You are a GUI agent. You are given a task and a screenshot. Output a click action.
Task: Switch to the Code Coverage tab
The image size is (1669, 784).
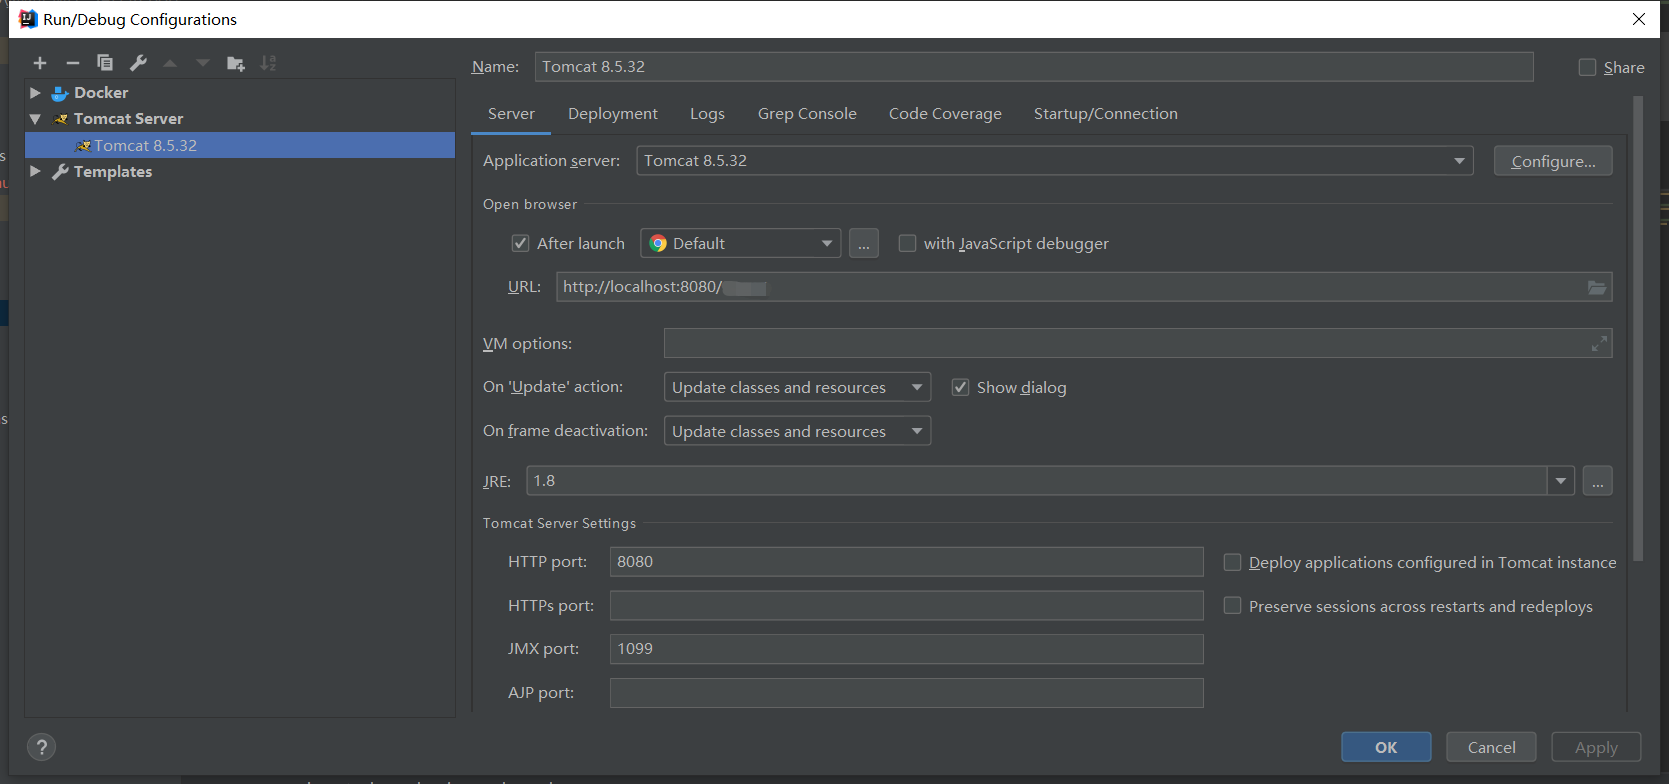point(945,114)
